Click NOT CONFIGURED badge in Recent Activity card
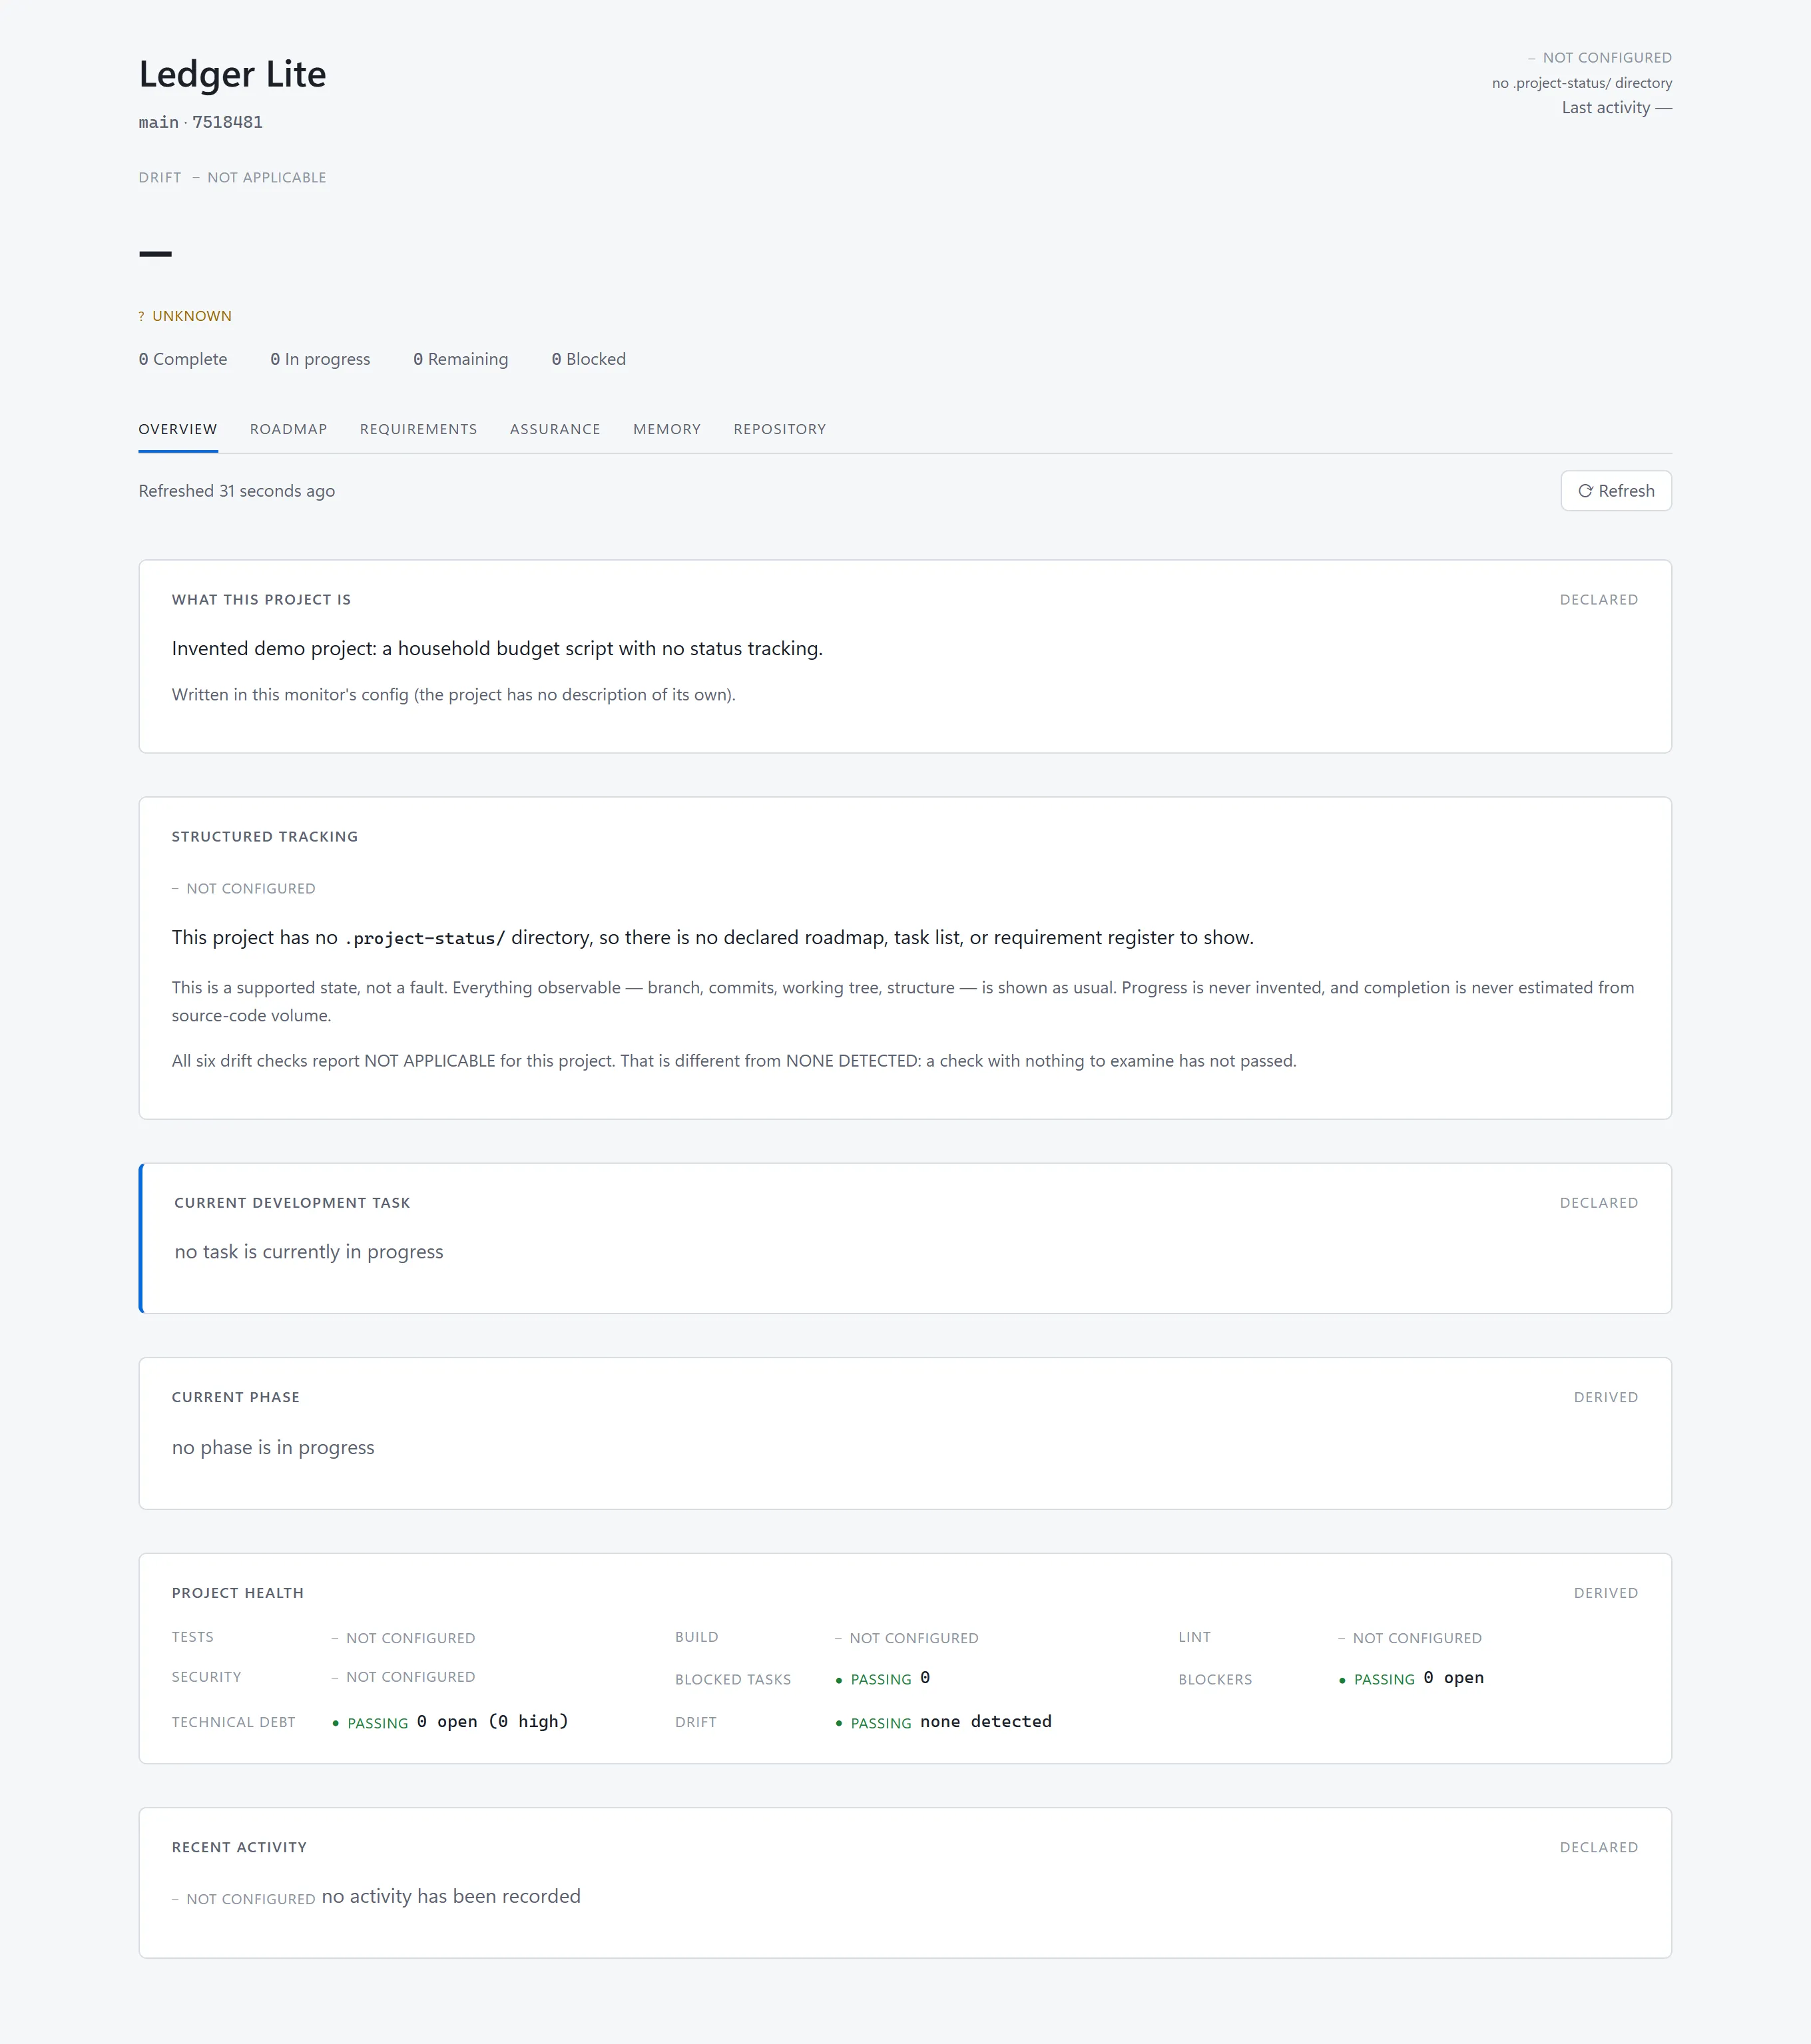The width and height of the screenshot is (1811, 2044). point(244,1899)
